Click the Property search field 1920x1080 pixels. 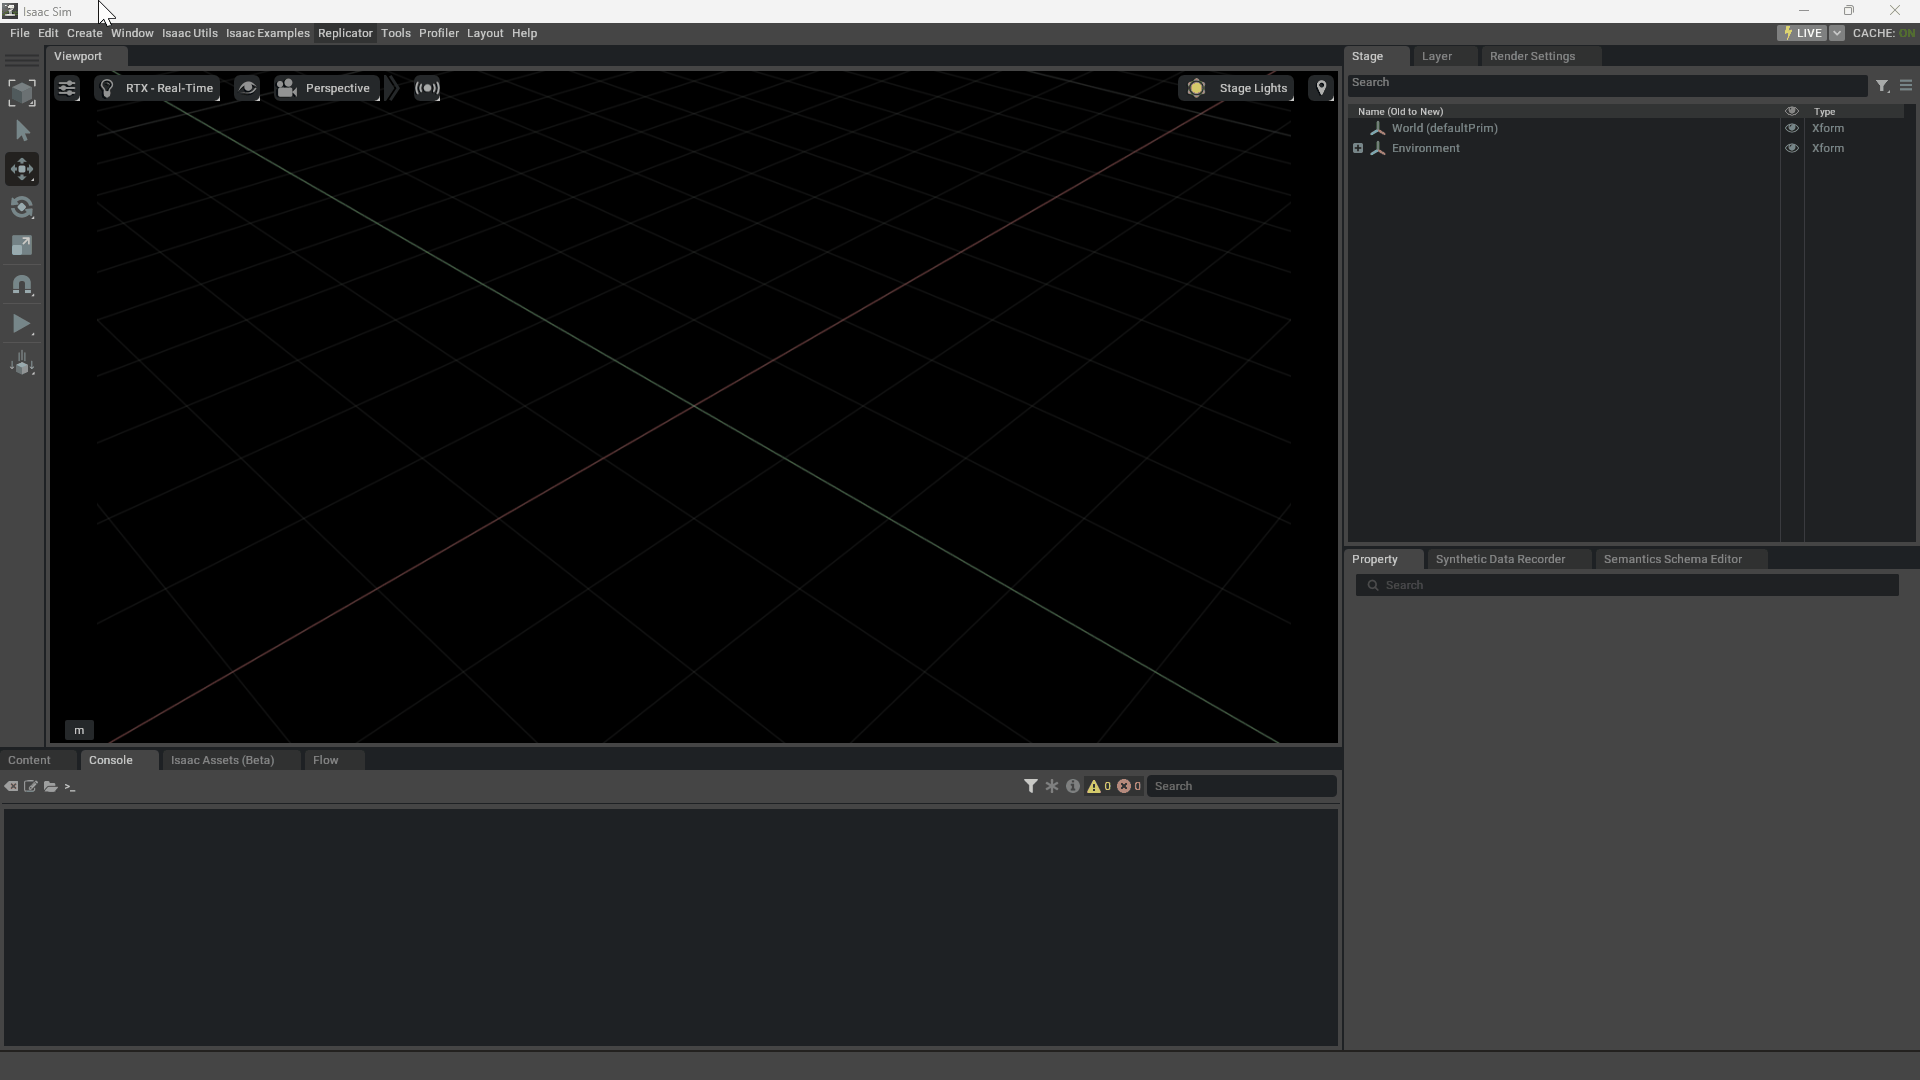coord(1627,585)
